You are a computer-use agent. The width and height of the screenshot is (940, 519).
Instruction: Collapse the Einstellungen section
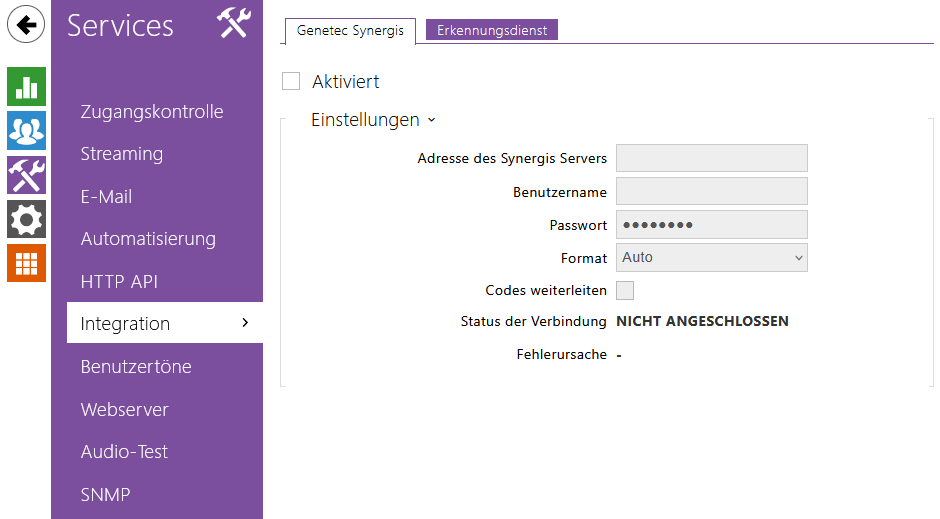click(x=373, y=120)
